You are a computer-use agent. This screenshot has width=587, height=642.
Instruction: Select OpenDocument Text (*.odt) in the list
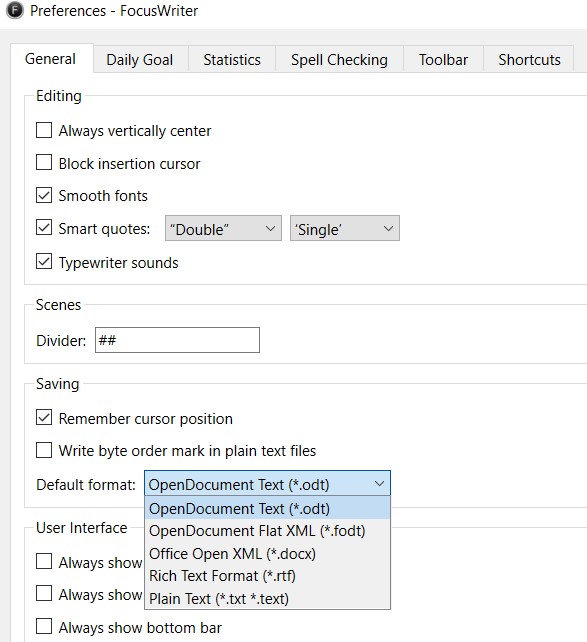click(268, 509)
